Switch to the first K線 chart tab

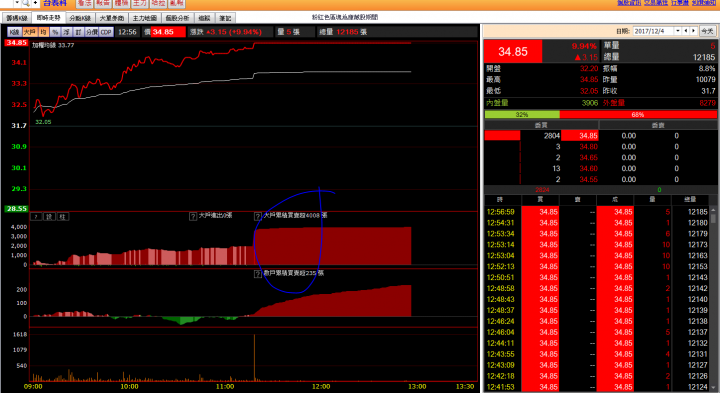click(x=17, y=18)
